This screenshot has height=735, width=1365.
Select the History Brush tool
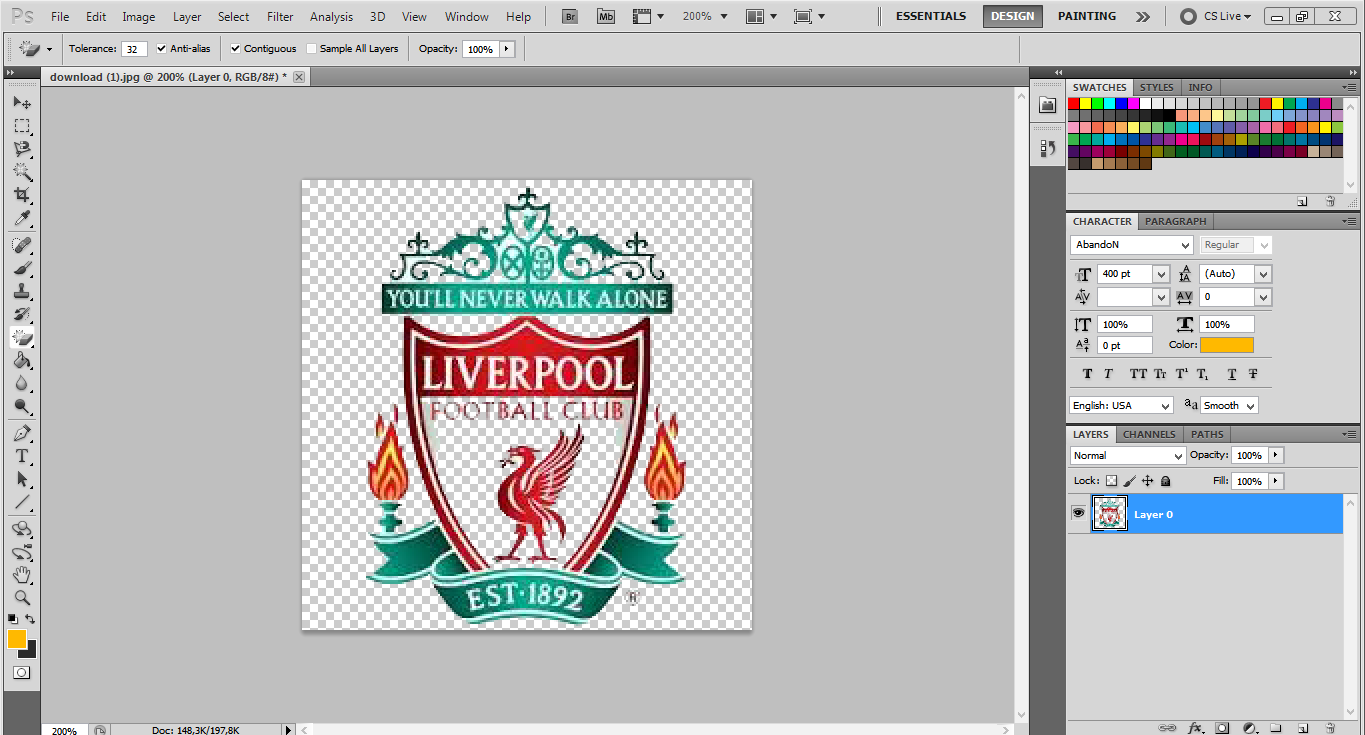point(22,314)
